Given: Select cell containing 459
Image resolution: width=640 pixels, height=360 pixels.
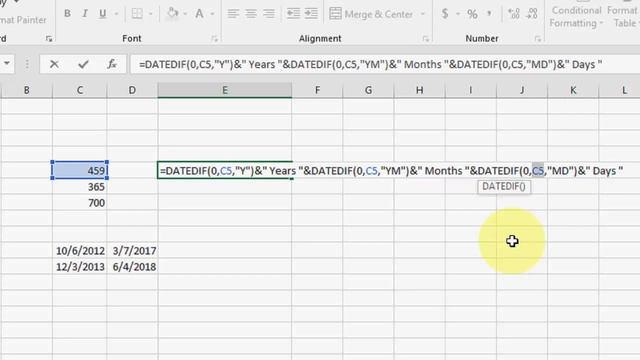Looking at the screenshot, I should [x=80, y=170].
